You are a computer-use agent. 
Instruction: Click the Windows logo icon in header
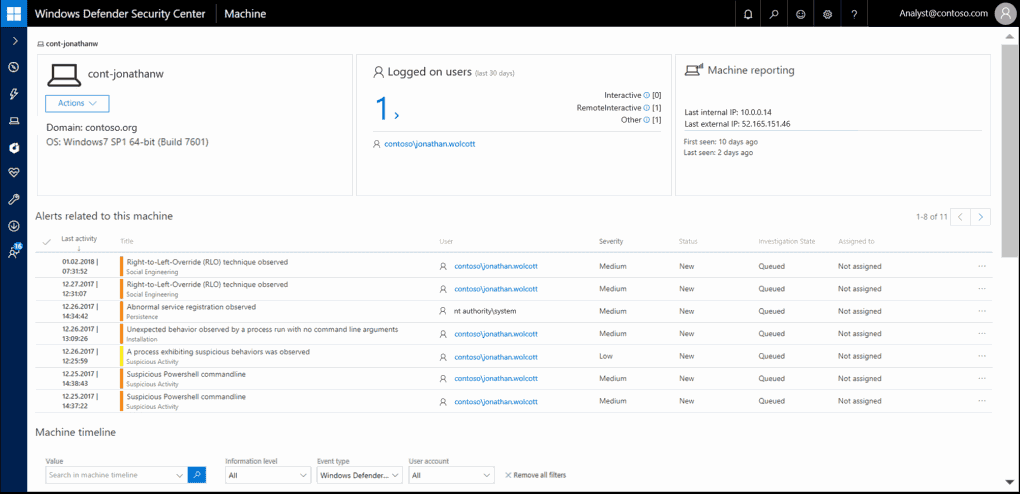(x=14, y=14)
